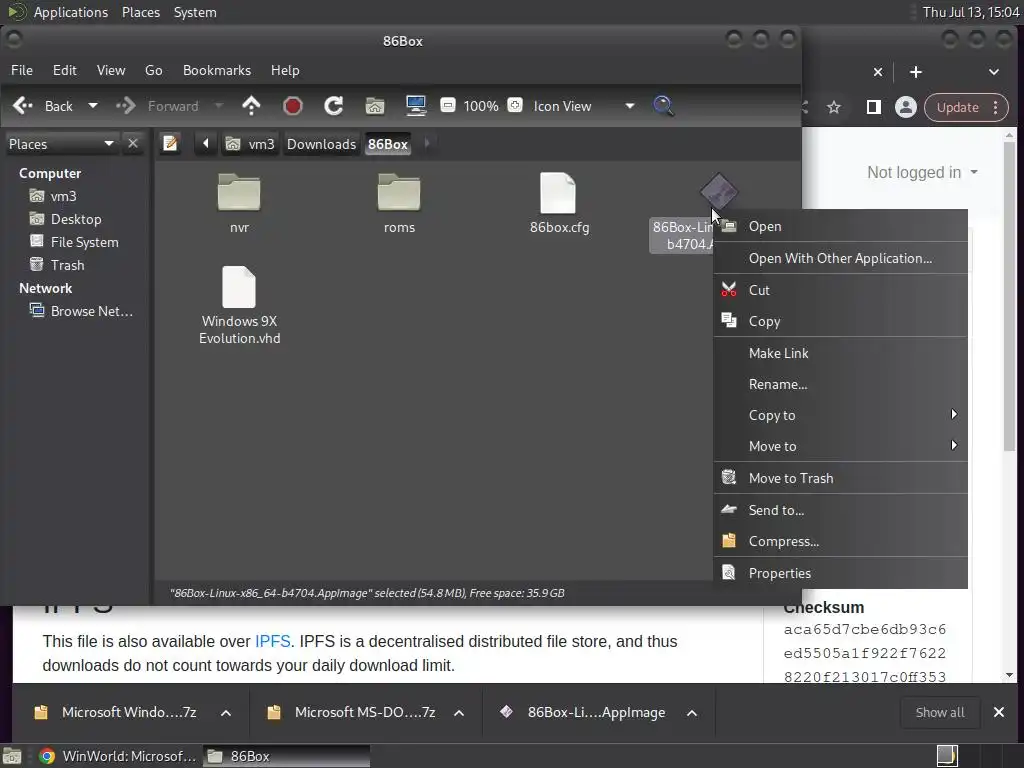Expand Move to submenu

(840, 446)
